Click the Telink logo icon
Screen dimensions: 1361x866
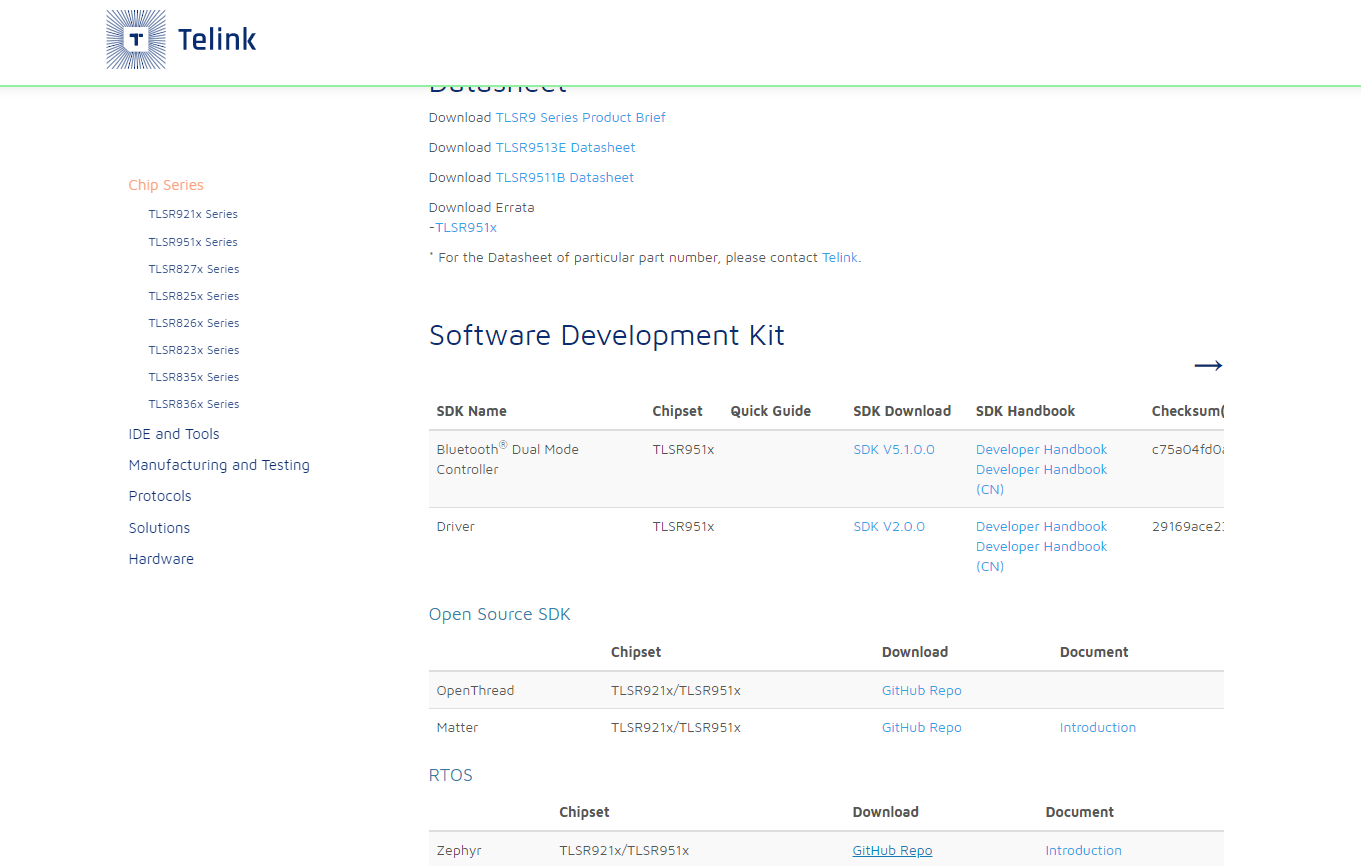(136, 40)
